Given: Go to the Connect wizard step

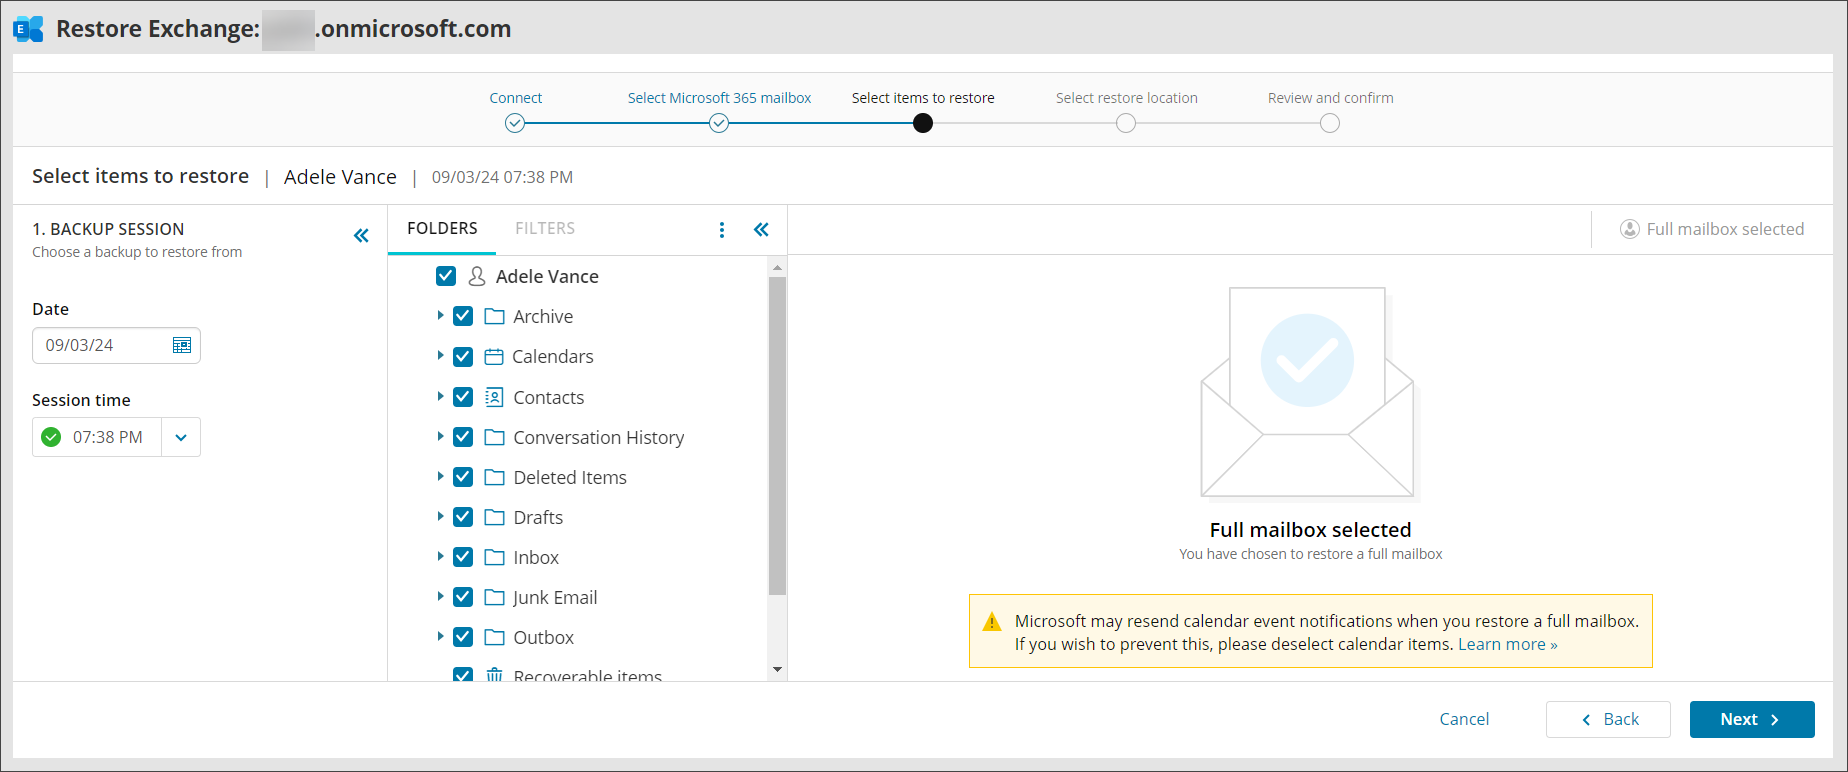Looking at the screenshot, I should coord(515,122).
